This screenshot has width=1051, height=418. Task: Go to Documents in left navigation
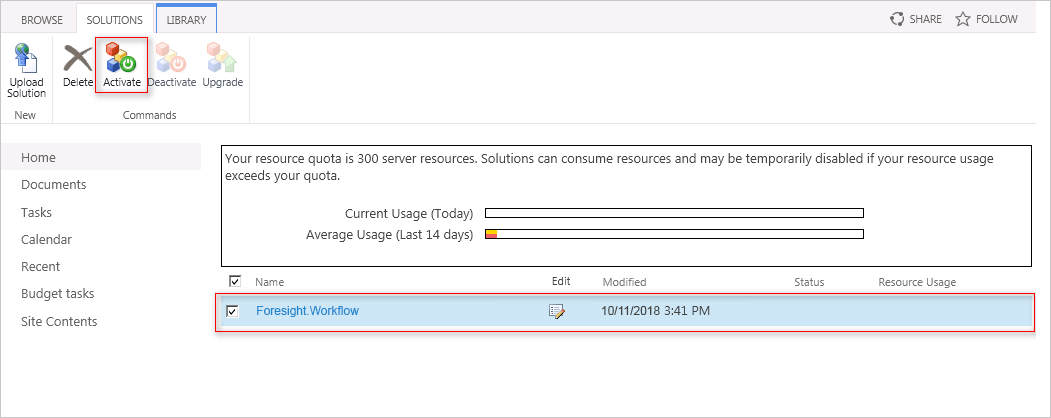pyautogui.click(x=53, y=185)
